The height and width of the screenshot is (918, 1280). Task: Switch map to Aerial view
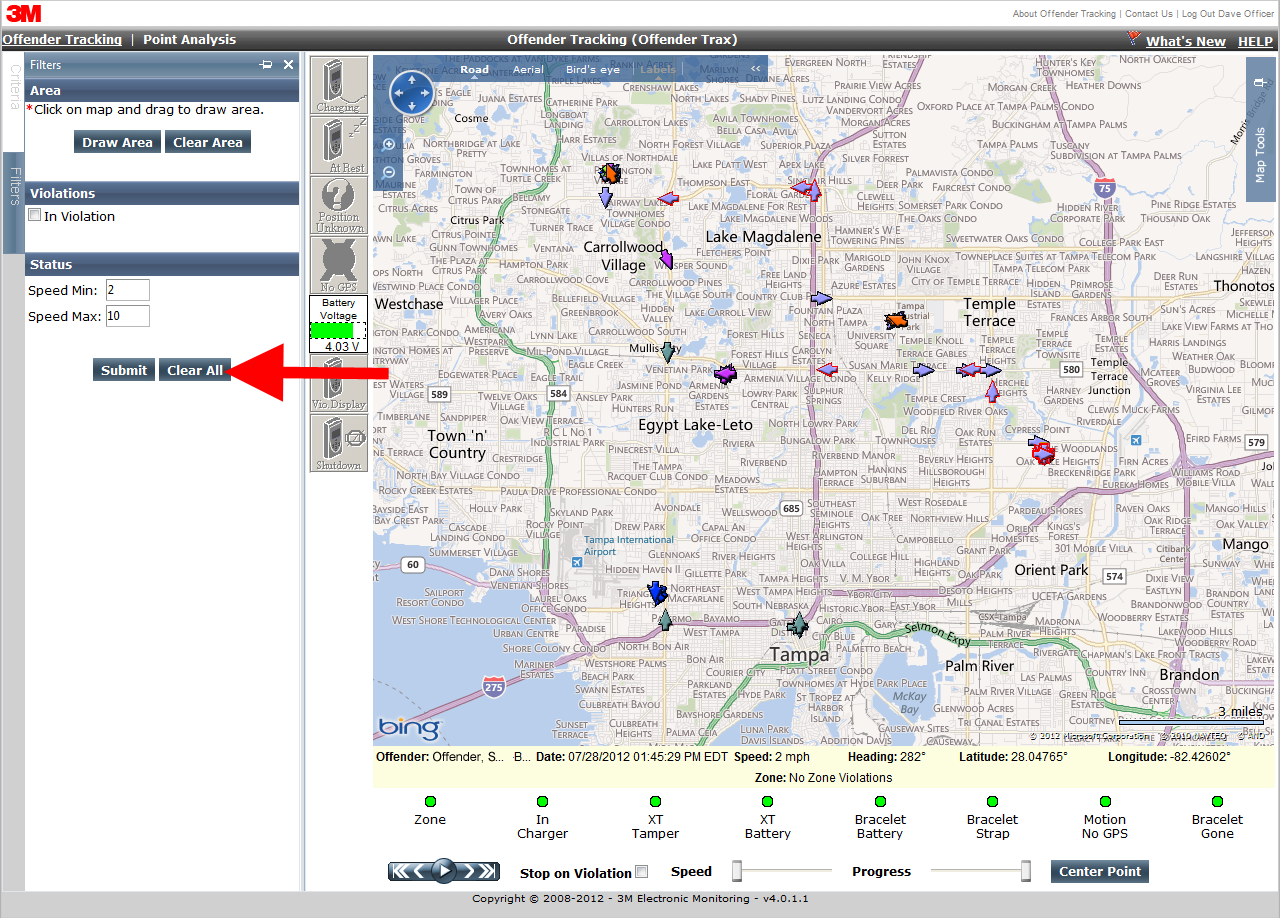(x=528, y=69)
